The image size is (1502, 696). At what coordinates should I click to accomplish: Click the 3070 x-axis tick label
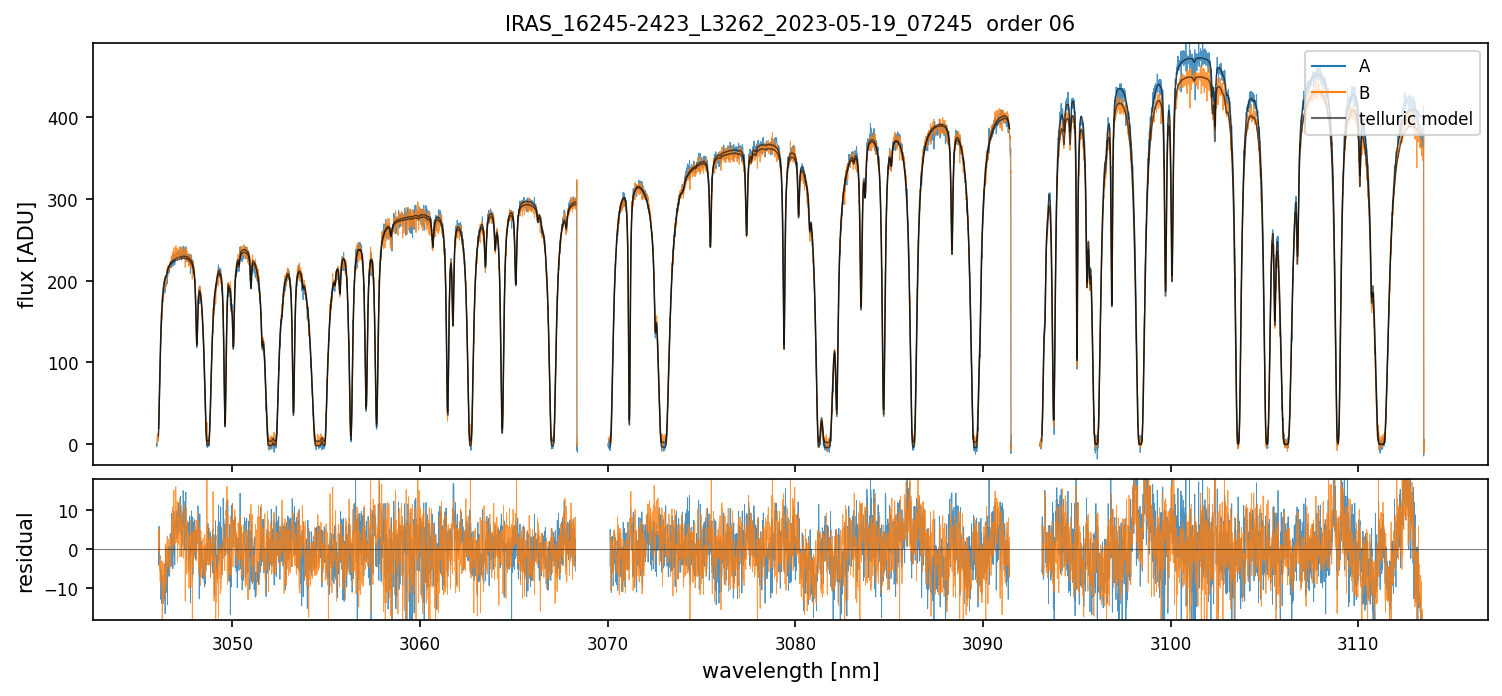pyautogui.click(x=608, y=641)
